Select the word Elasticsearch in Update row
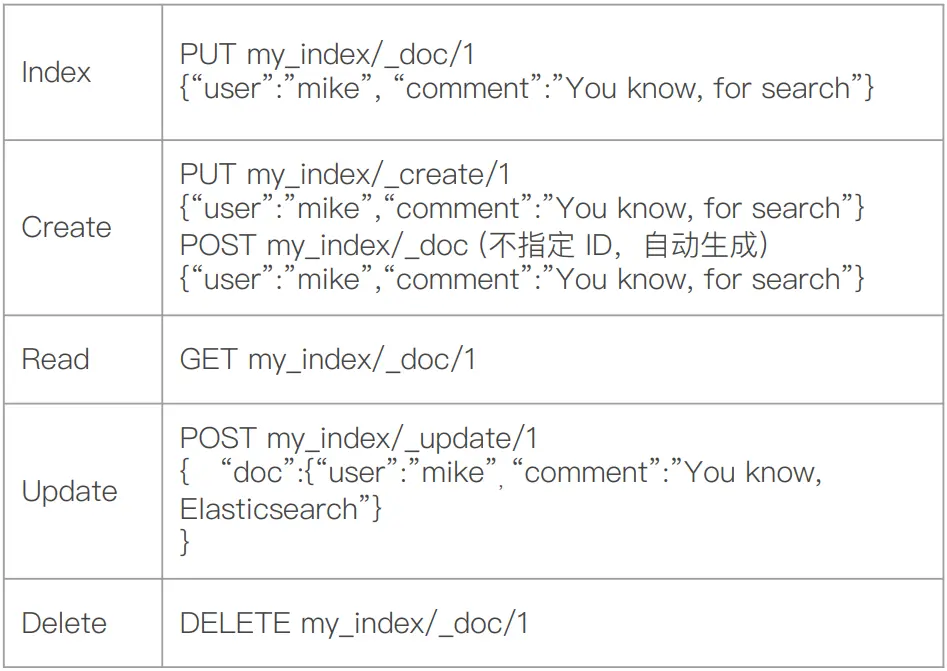 tap(269, 509)
